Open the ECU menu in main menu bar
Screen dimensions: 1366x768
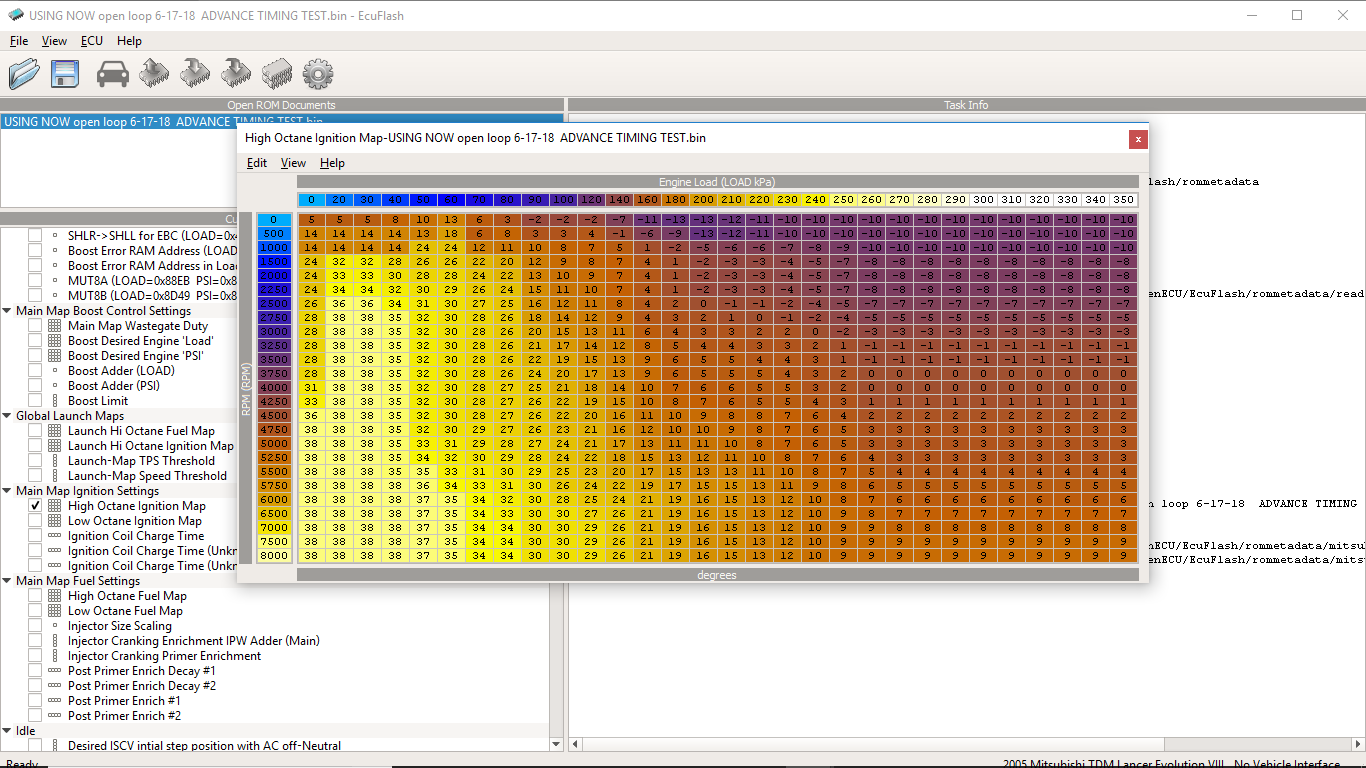click(x=91, y=41)
